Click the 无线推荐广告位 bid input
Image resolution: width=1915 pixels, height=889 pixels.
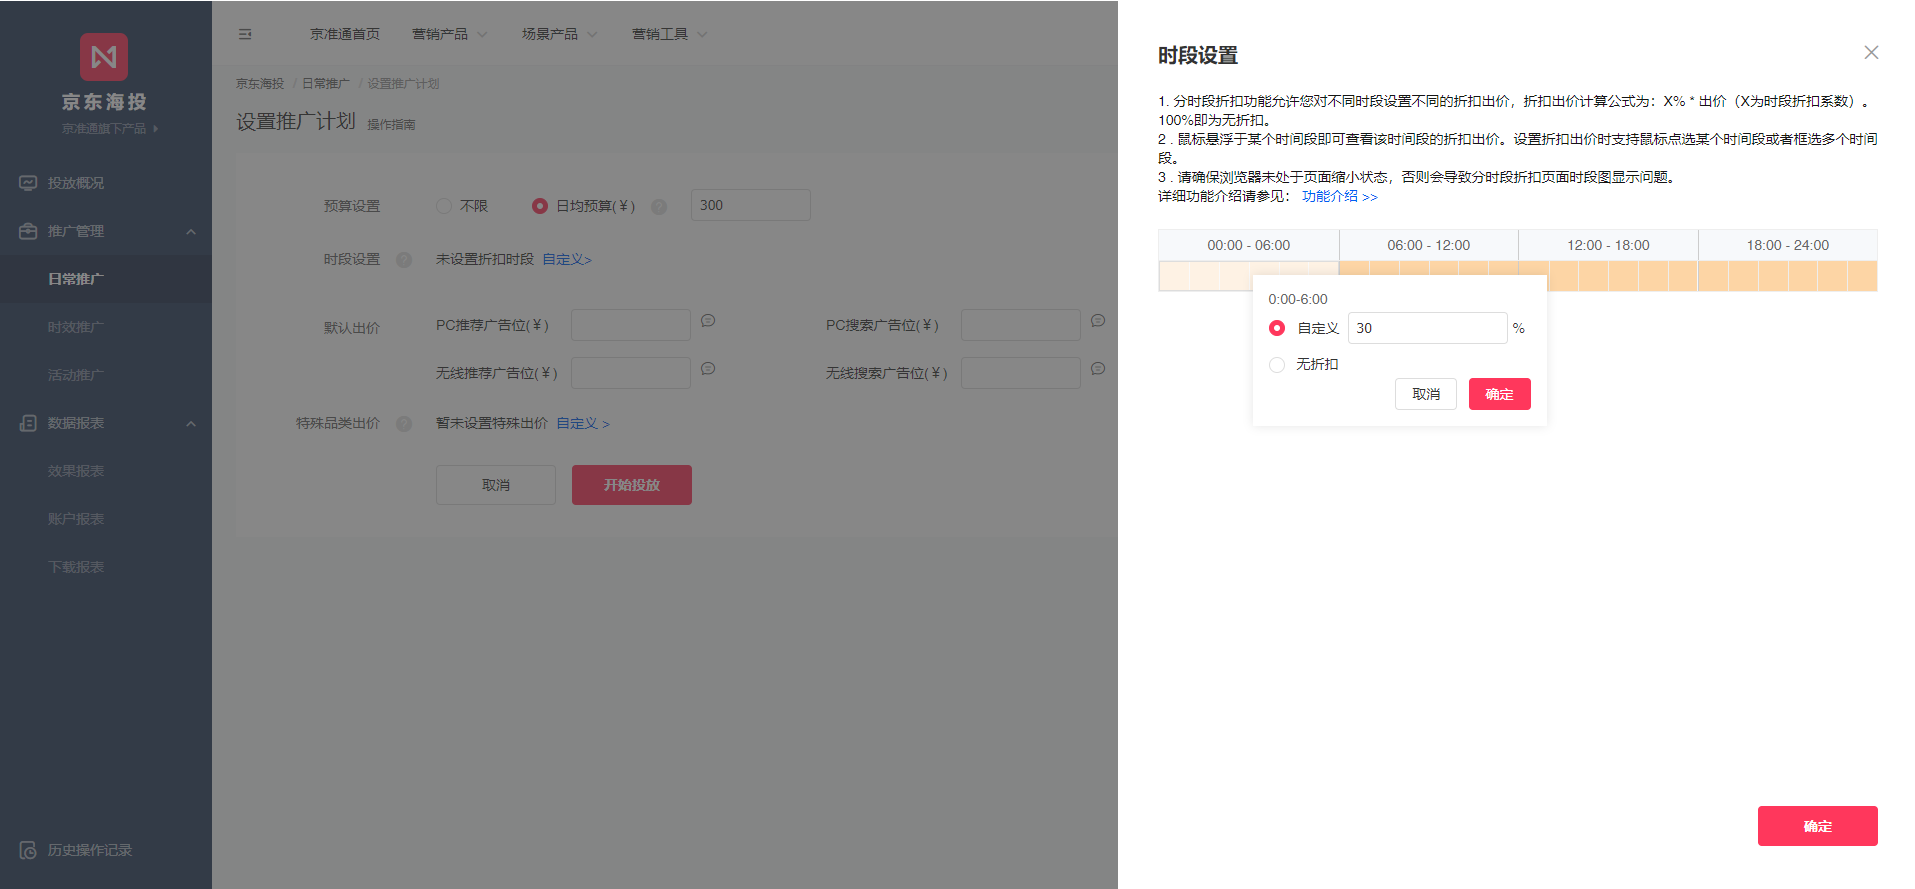coord(630,373)
